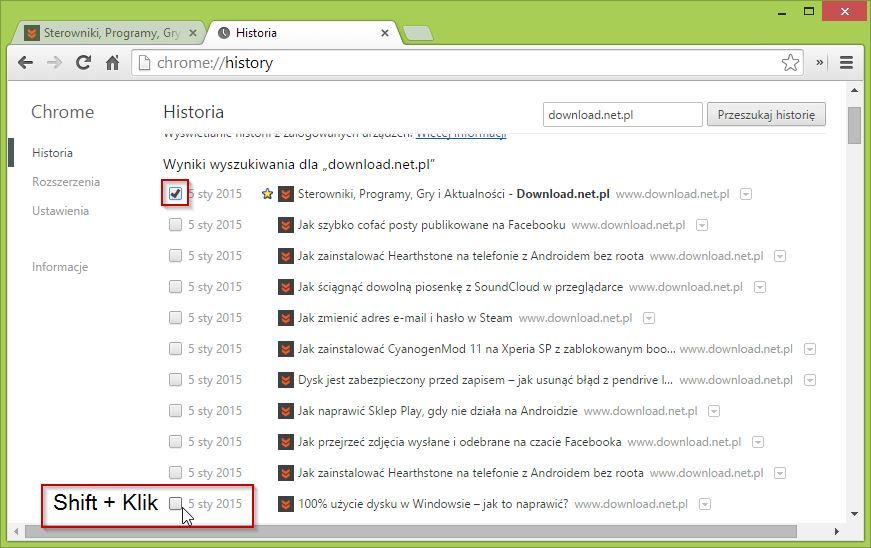The image size is (871, 548).
Task: Click the page icon in address bar
Action: (144, 63)
